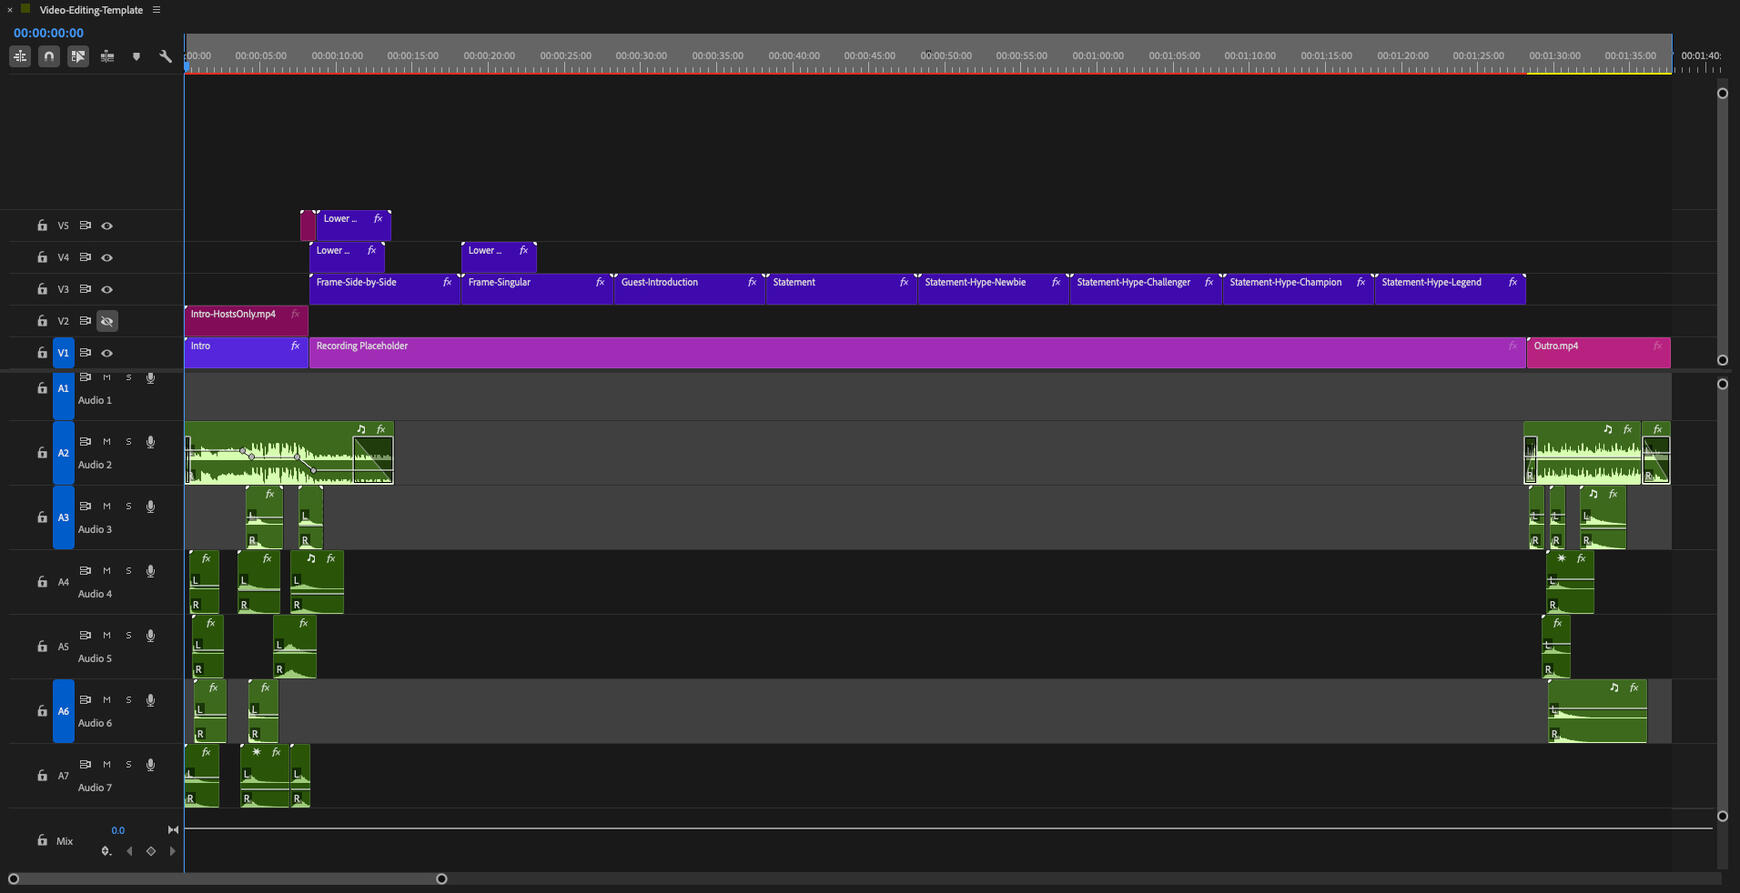
Task: Click the Mix track go-to-end icon
Action: tap(173, 830)
